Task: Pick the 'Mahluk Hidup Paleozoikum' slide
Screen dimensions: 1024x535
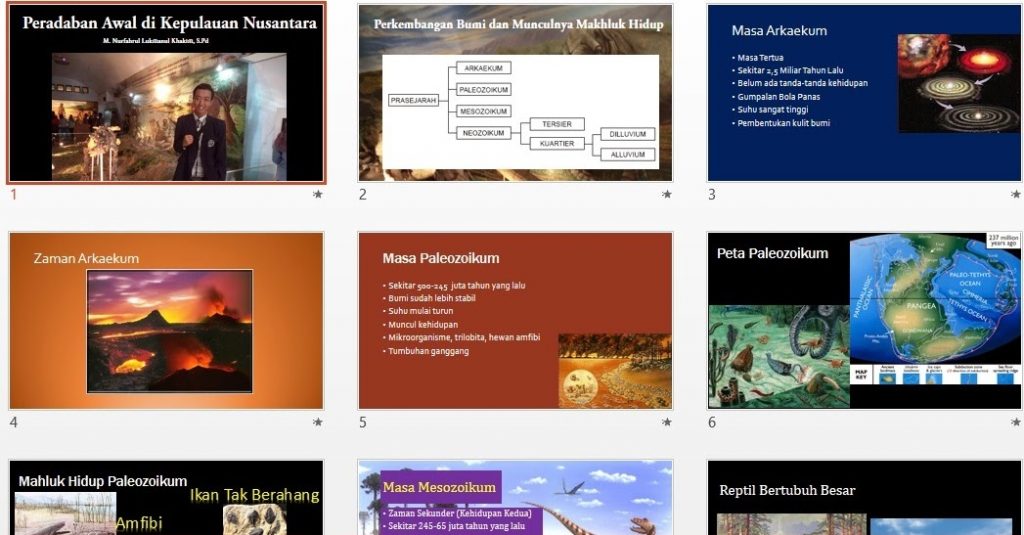Action: click(166, 498)
